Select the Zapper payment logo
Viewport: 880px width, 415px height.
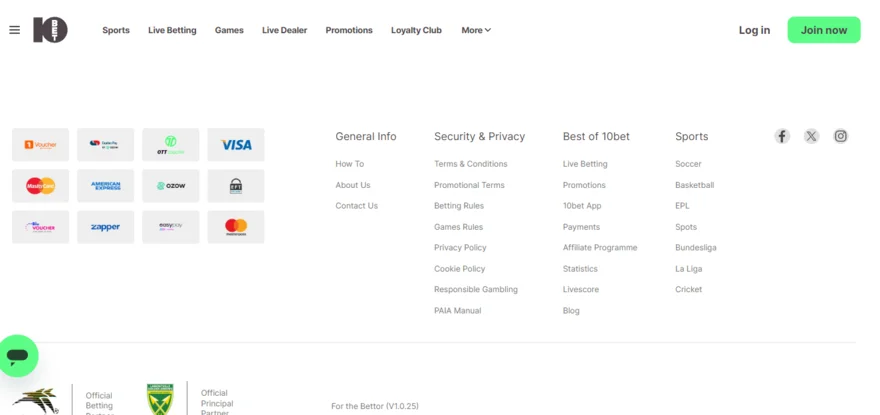(x=106, y=227)
